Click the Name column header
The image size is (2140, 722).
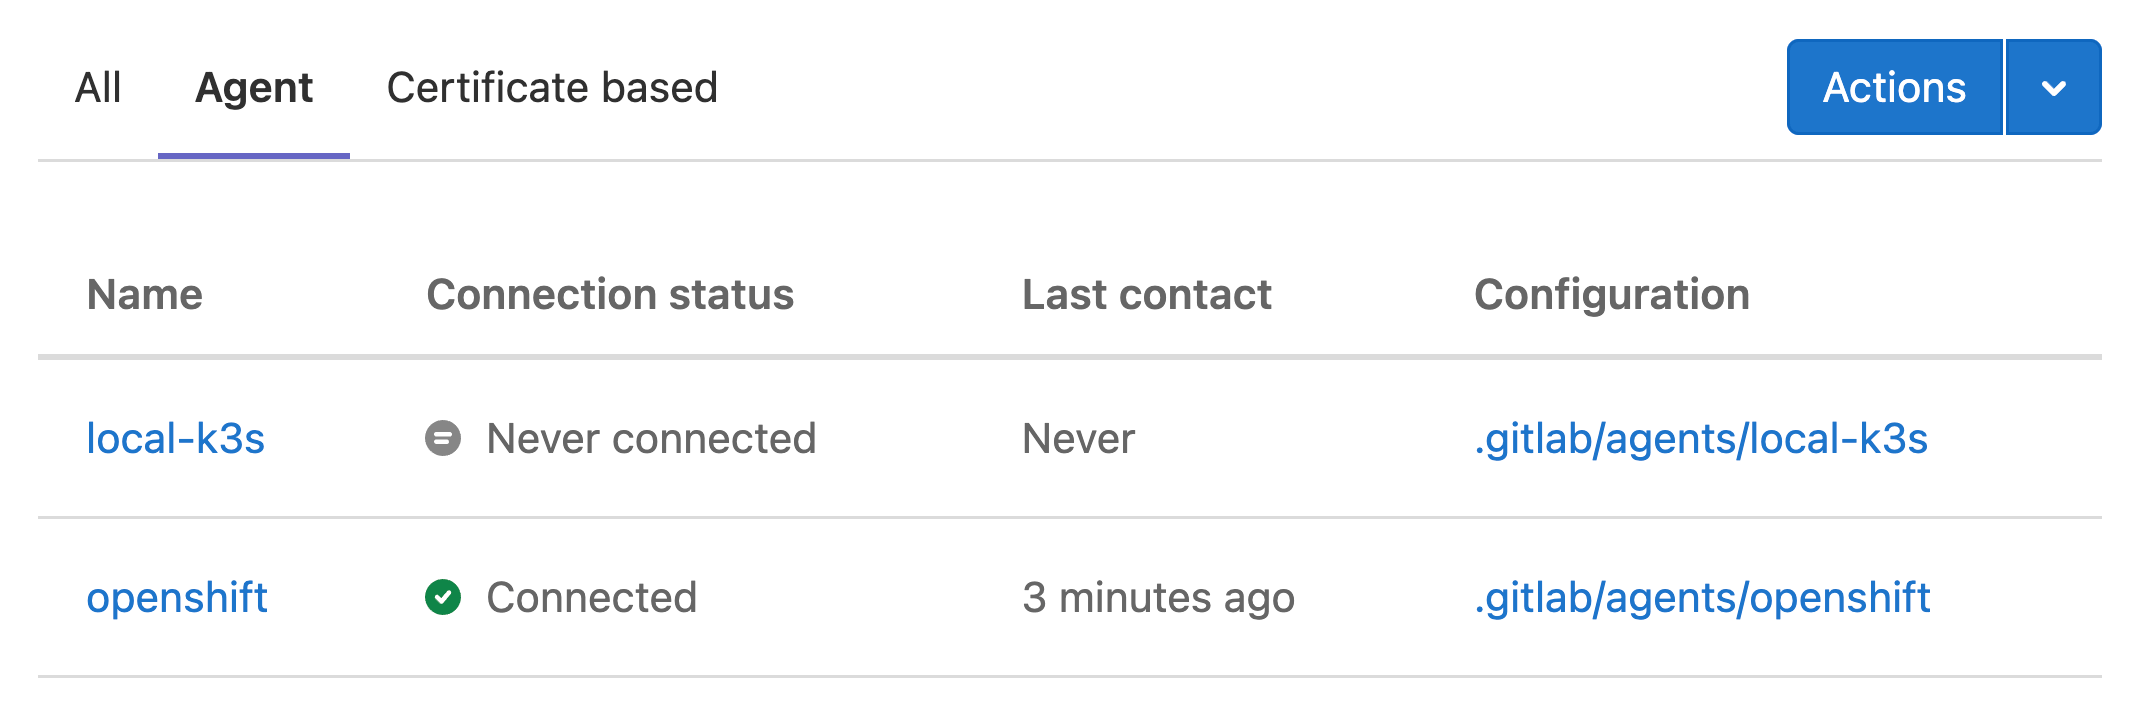click(x=145, y=295)
